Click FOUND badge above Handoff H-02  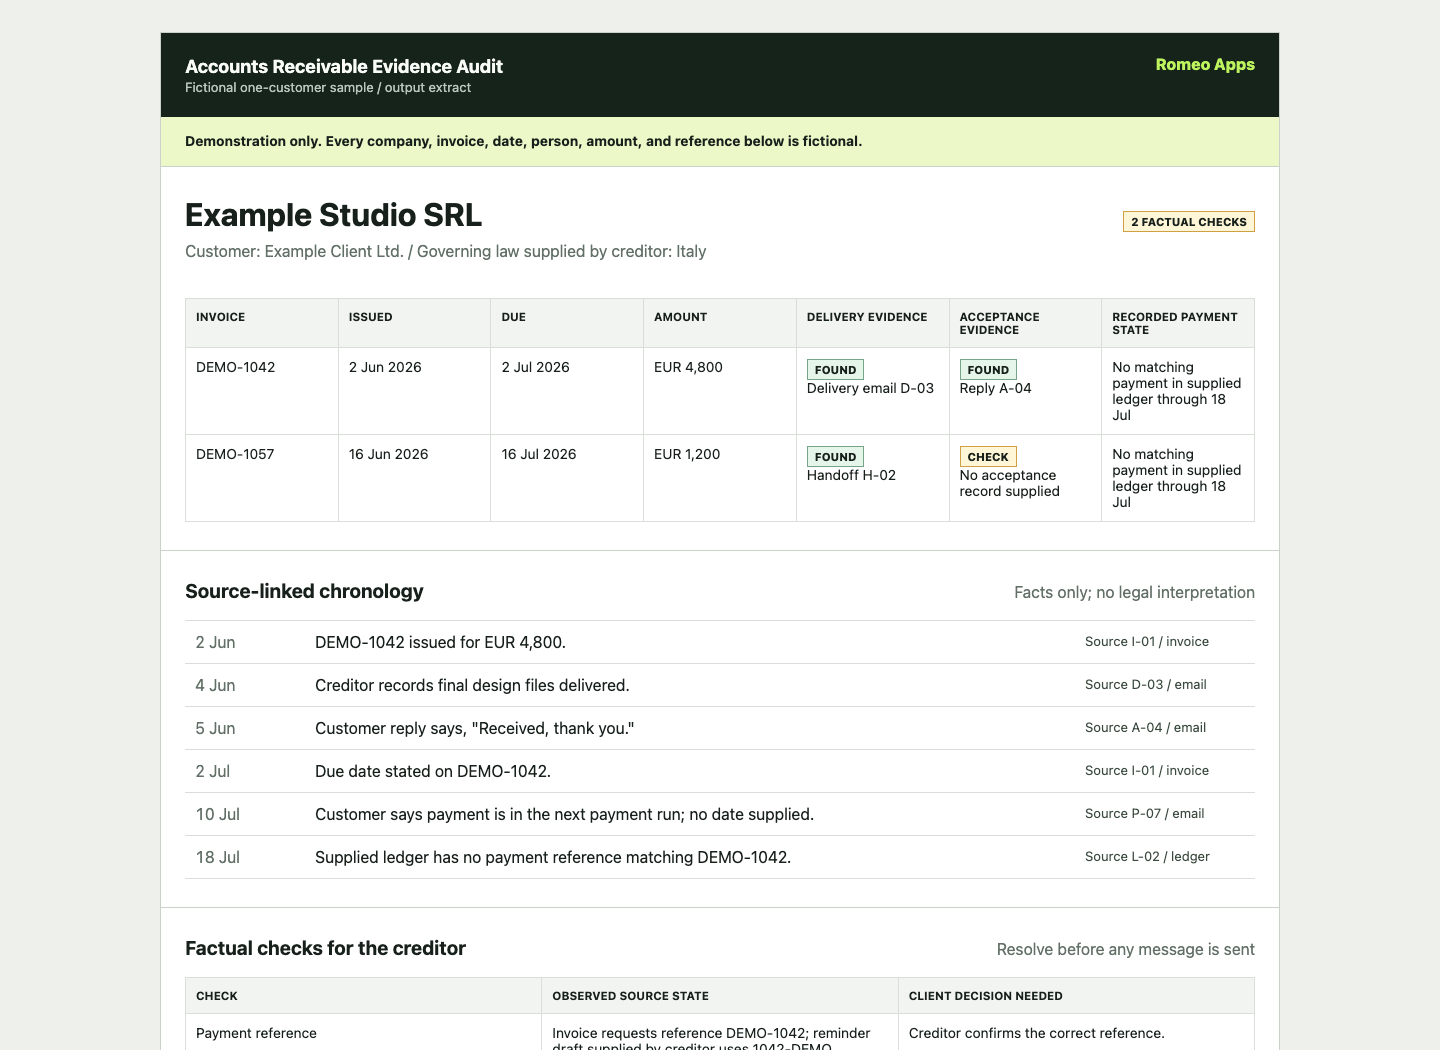click(835, 457)
